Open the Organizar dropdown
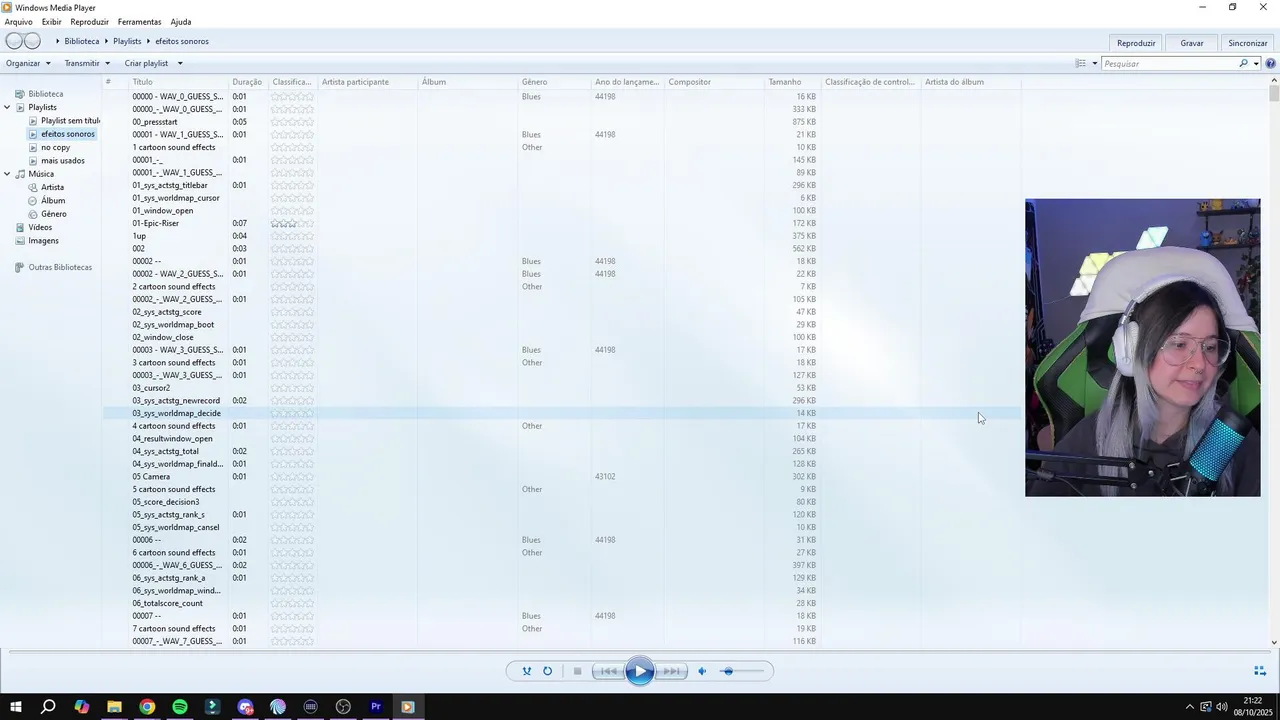Screen dimensions: 1280x720 (x=28, y=63)
